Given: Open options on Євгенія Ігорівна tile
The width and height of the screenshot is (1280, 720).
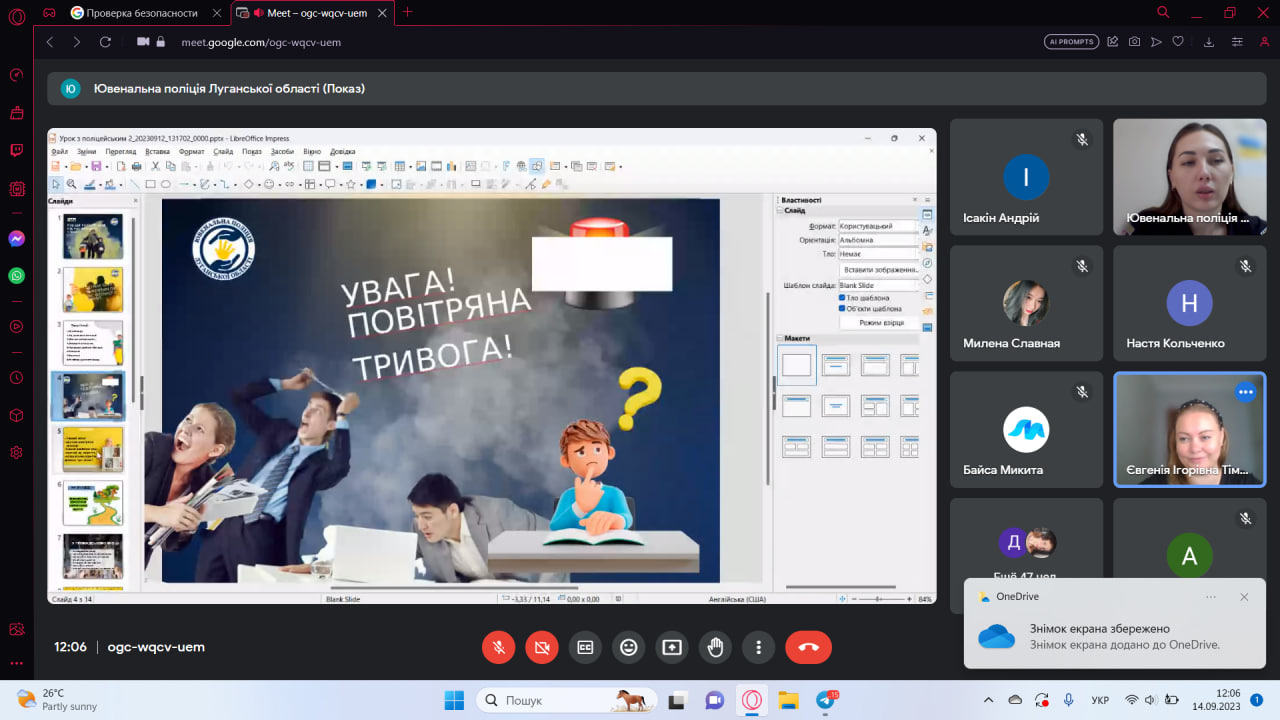Looking at the screenshot, I should pos(1245,392).
